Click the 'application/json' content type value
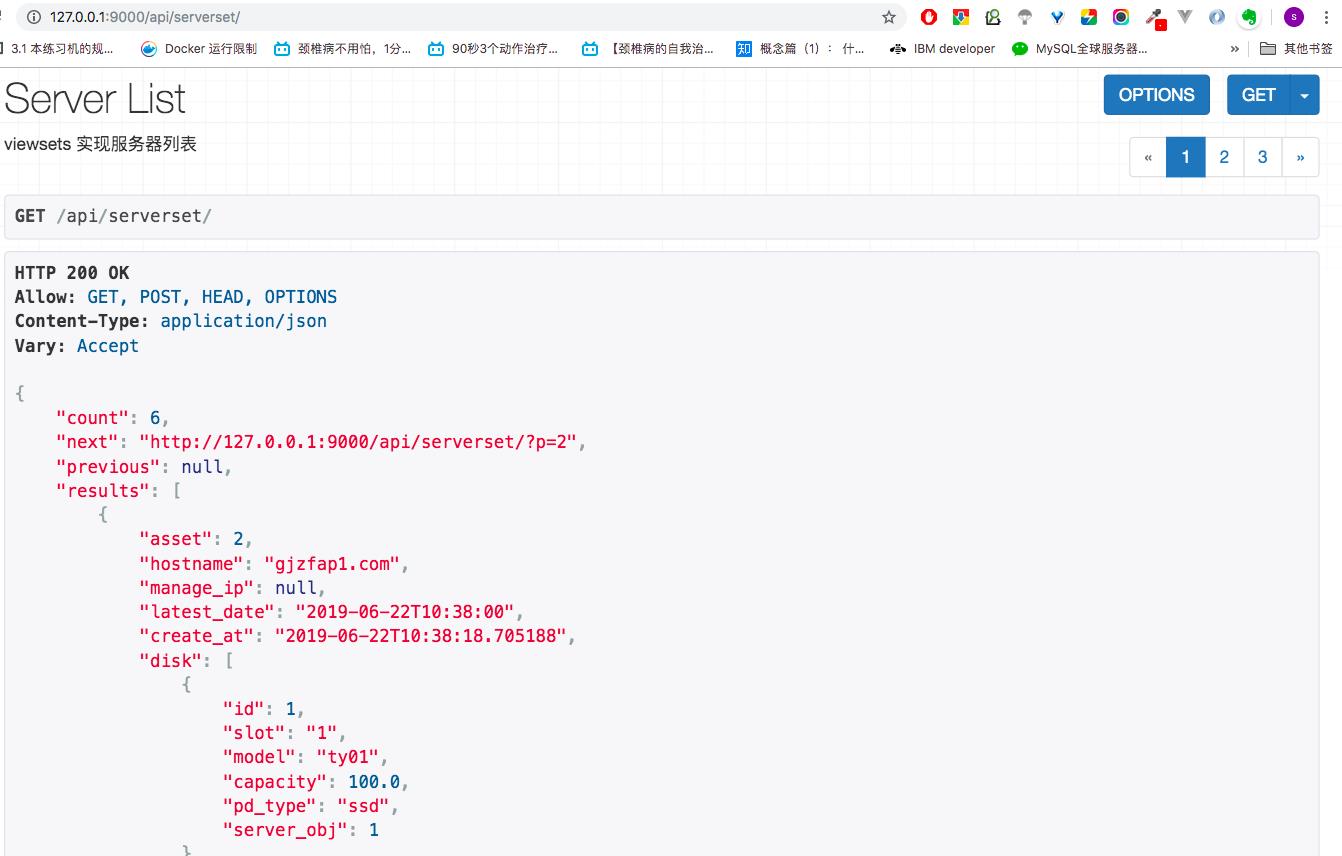Screen dimensions: 1342x856 click(243, 321)
